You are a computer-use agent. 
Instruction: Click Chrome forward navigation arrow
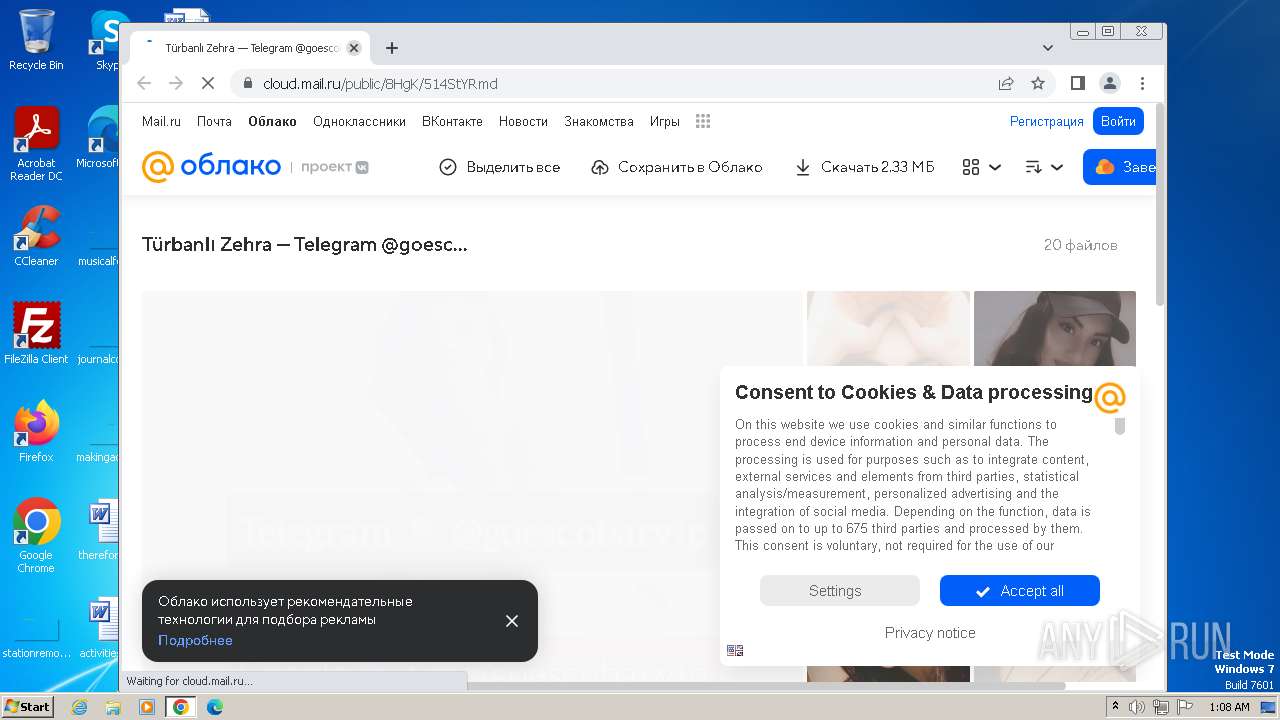click(176, 84)
